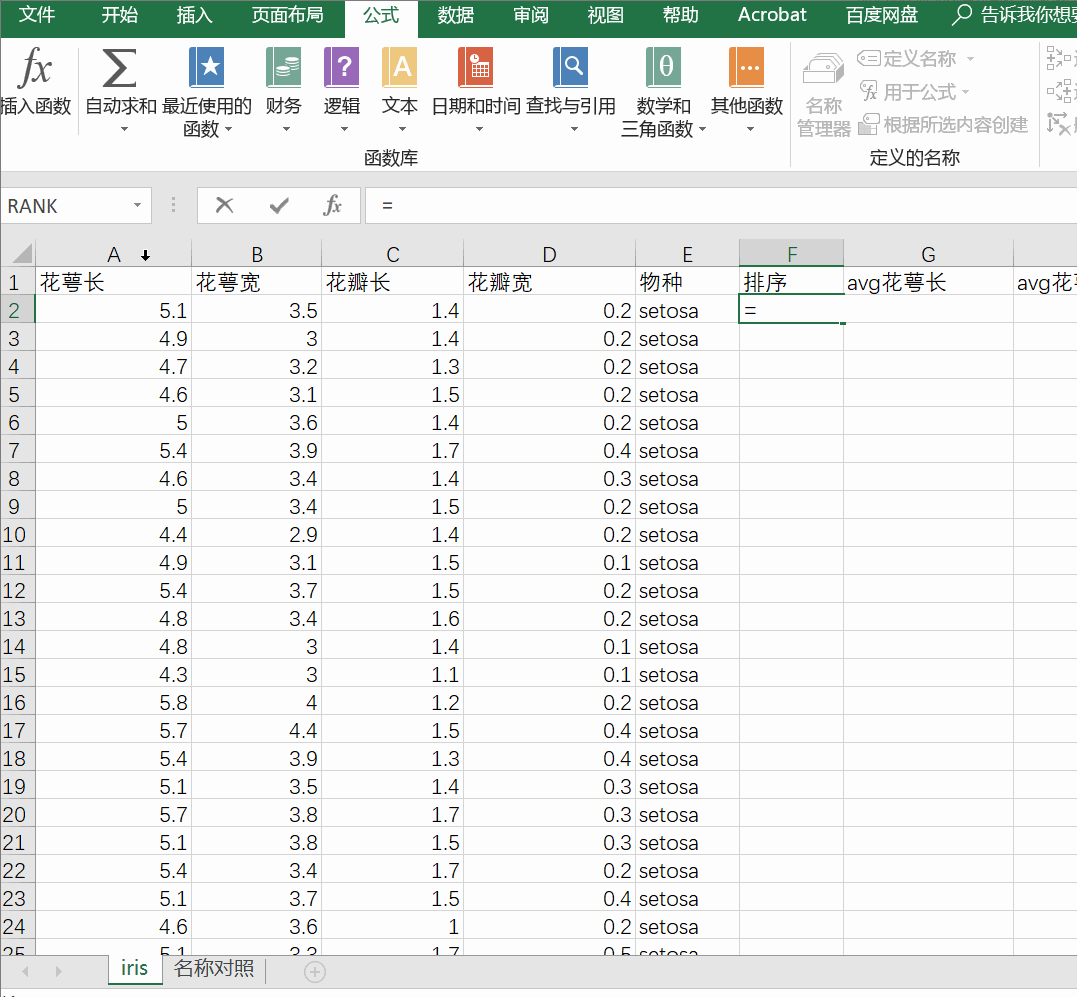1077x997 pixels.
Task: Expand Define Name (定义名称) dropdown arrow
Action: pos(970,59)
